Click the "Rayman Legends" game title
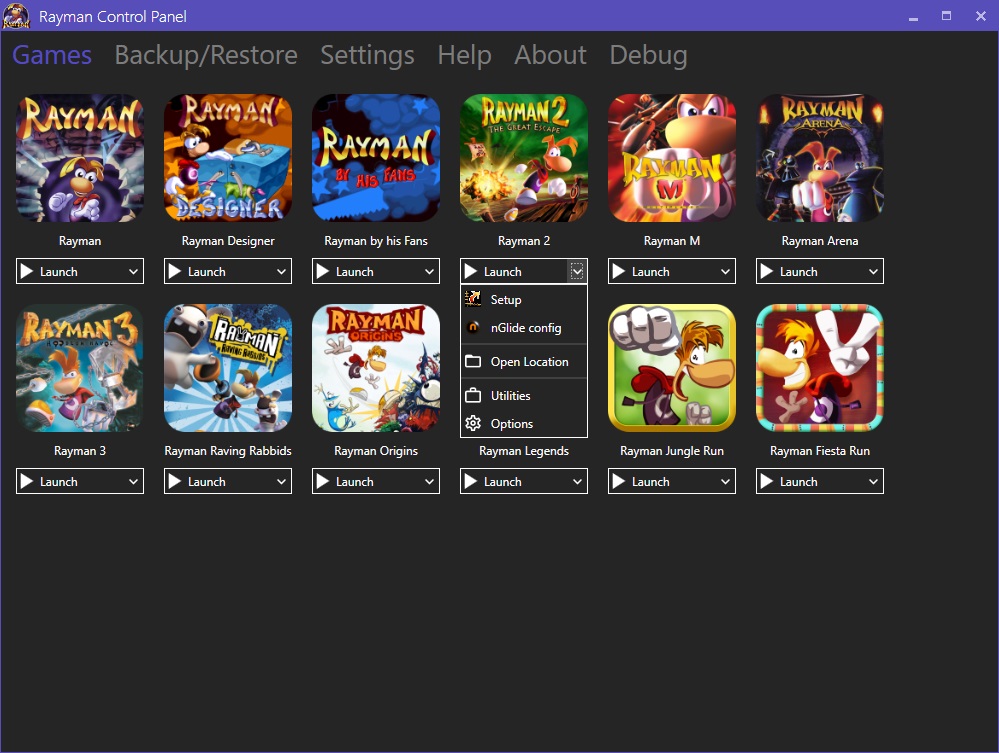 point(524,451)
